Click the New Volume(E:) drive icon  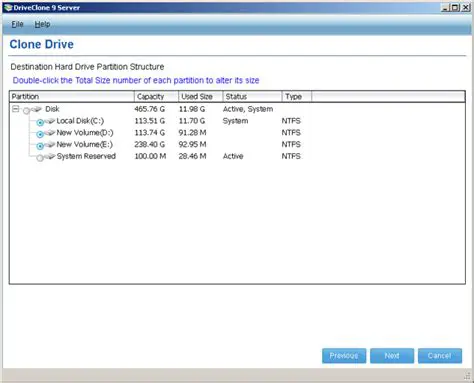point(50,144)
